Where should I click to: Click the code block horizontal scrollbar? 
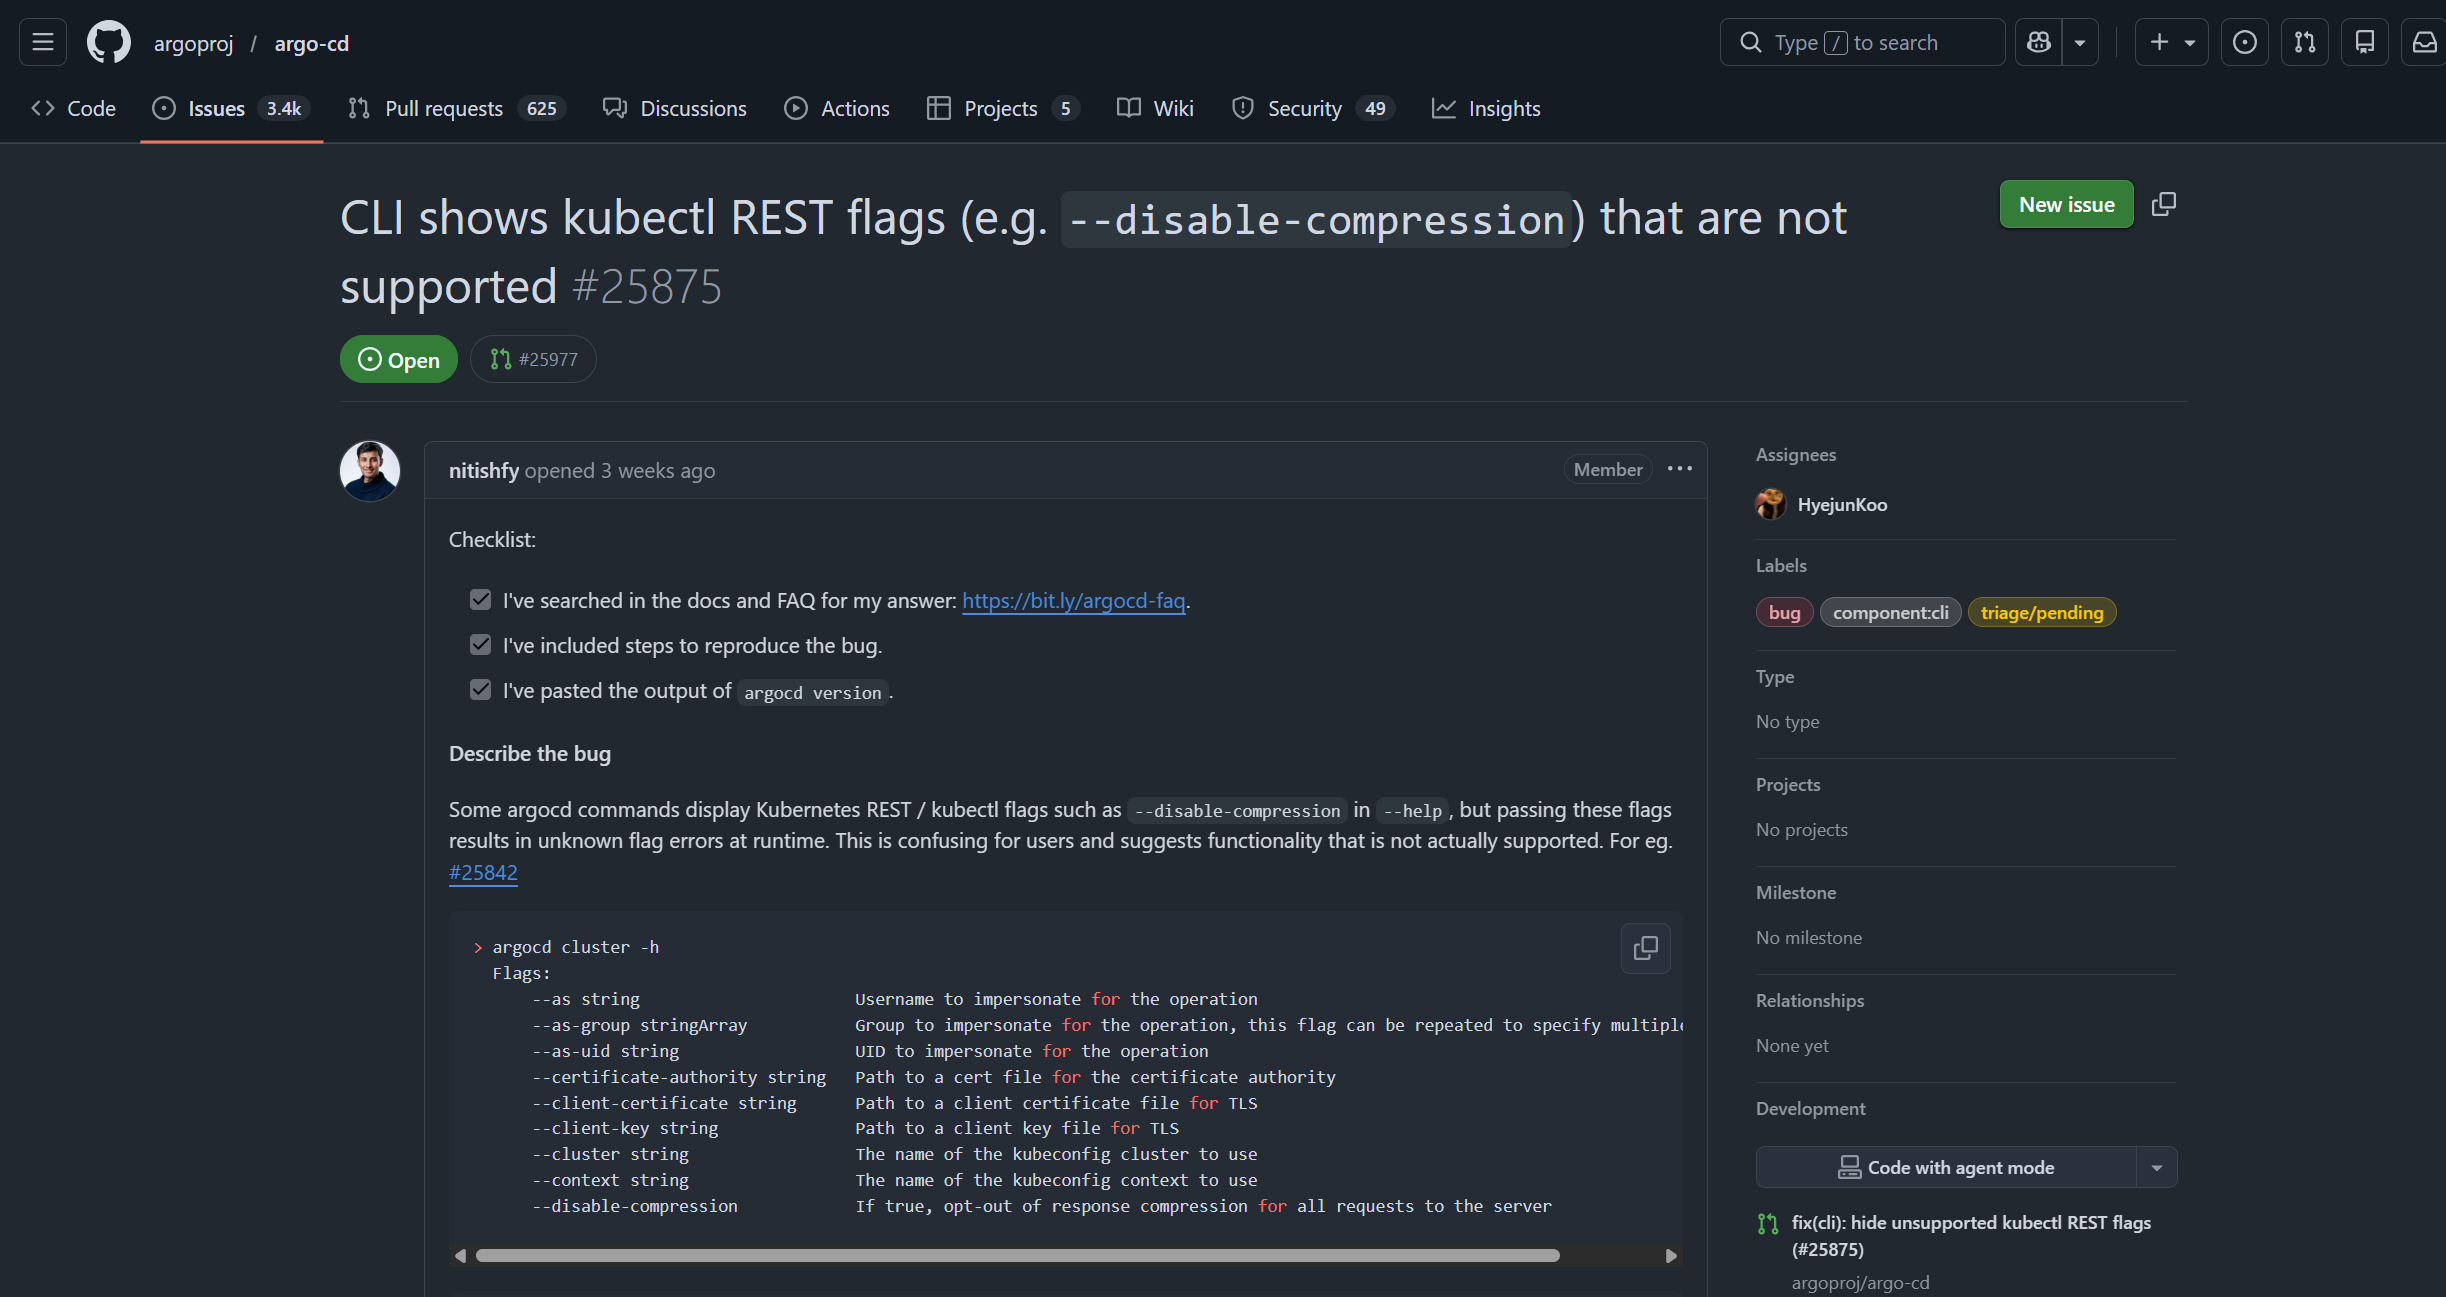click(x=1016, y=1256)
